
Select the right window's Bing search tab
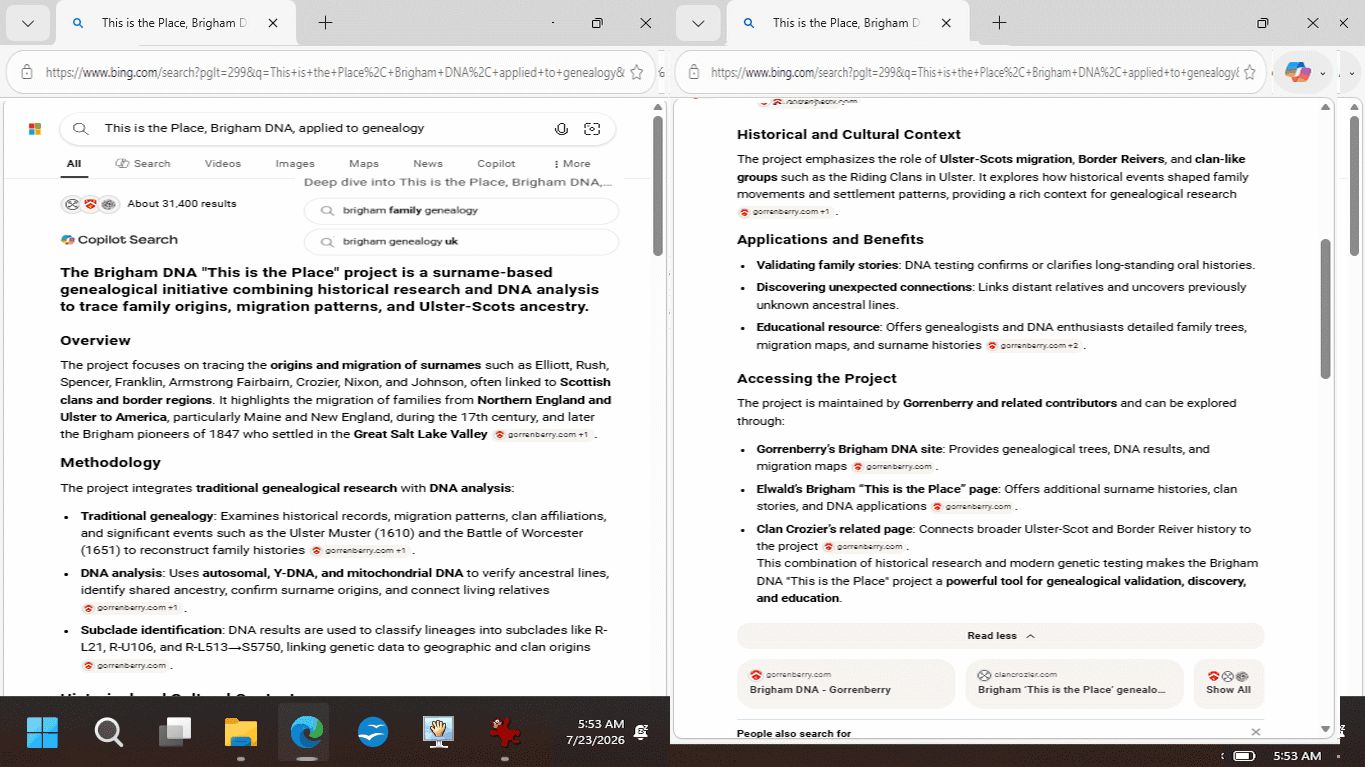click(847, 23)
